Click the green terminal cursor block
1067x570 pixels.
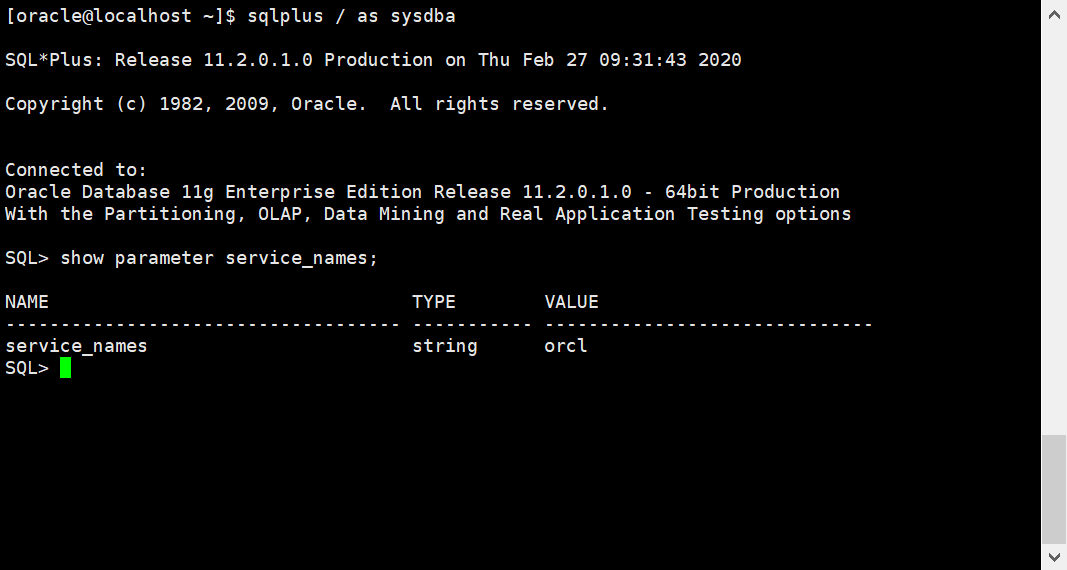click(x=65, y=368)
